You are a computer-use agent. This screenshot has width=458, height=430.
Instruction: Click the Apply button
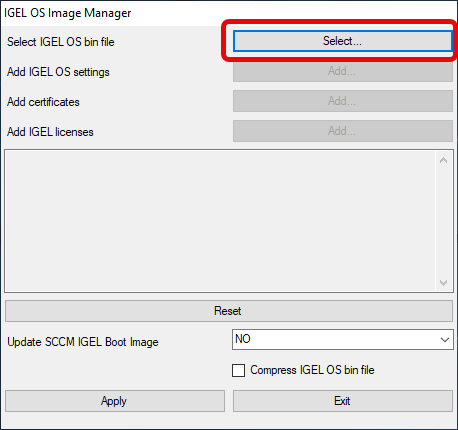click(x=115, y=401)
